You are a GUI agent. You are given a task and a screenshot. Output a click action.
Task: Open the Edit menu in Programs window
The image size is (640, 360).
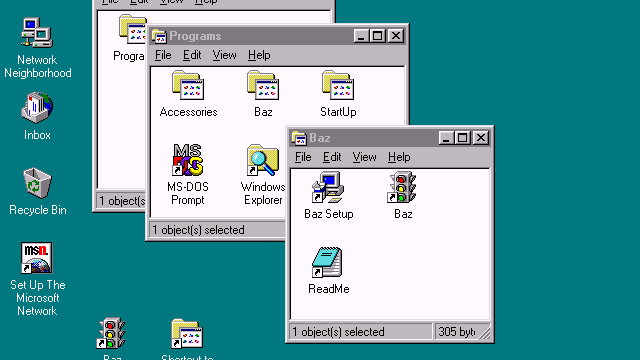(192, 55)
